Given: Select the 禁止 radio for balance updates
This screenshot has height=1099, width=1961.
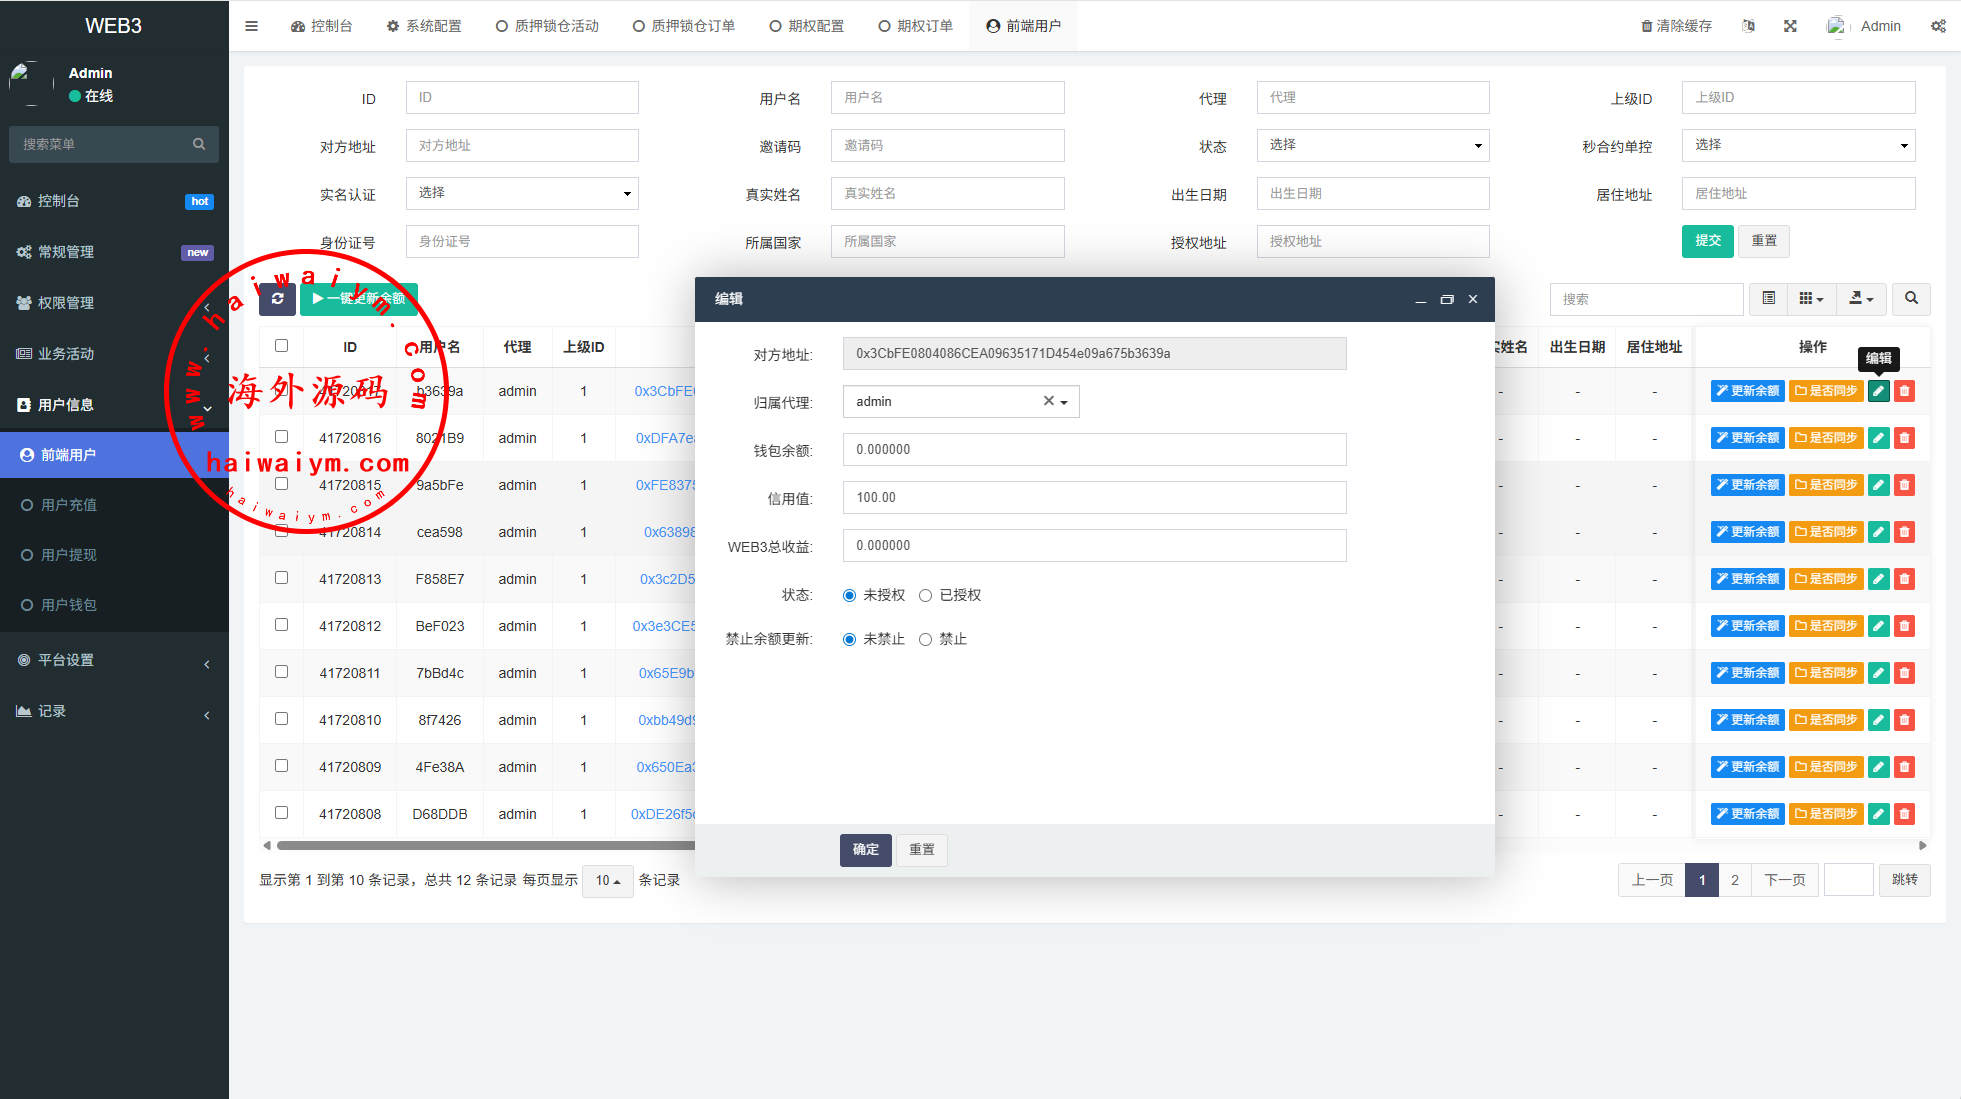Looking at the screenshot, I should pyautogui.click(x=926, y=640).
